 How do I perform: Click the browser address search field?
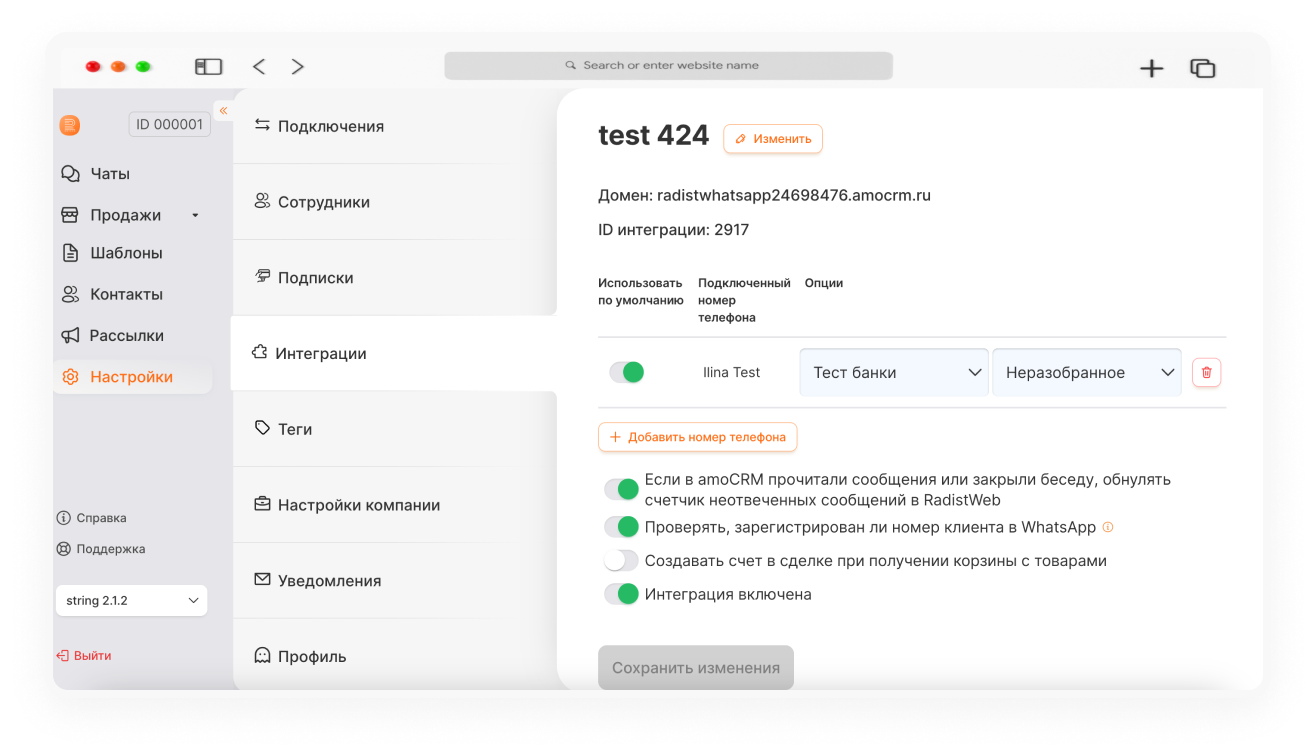pos(668,65)
